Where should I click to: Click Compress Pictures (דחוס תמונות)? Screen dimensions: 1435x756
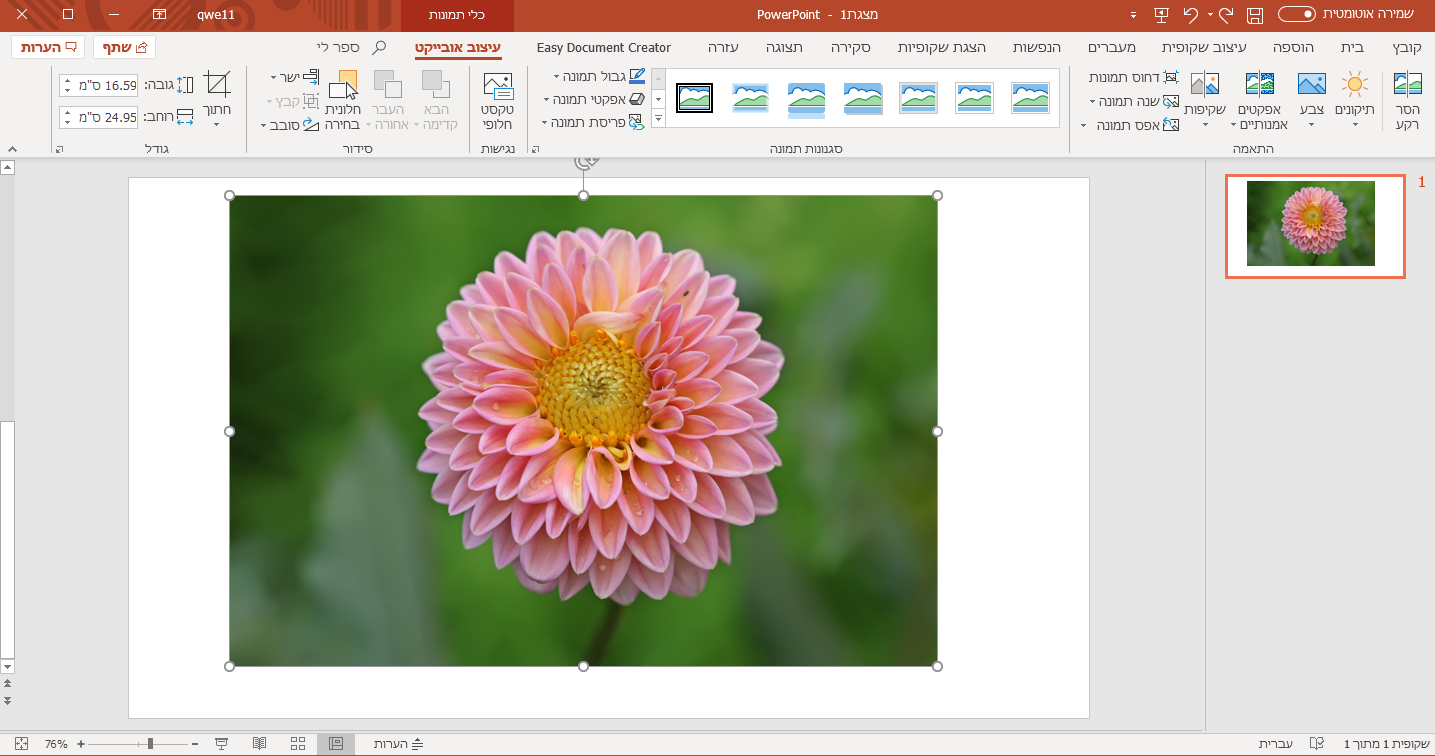tap(1134, 77)
